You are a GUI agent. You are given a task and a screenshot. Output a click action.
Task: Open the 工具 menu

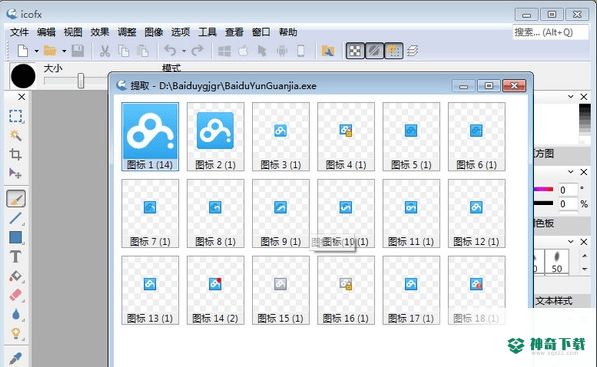click(207, 32)
